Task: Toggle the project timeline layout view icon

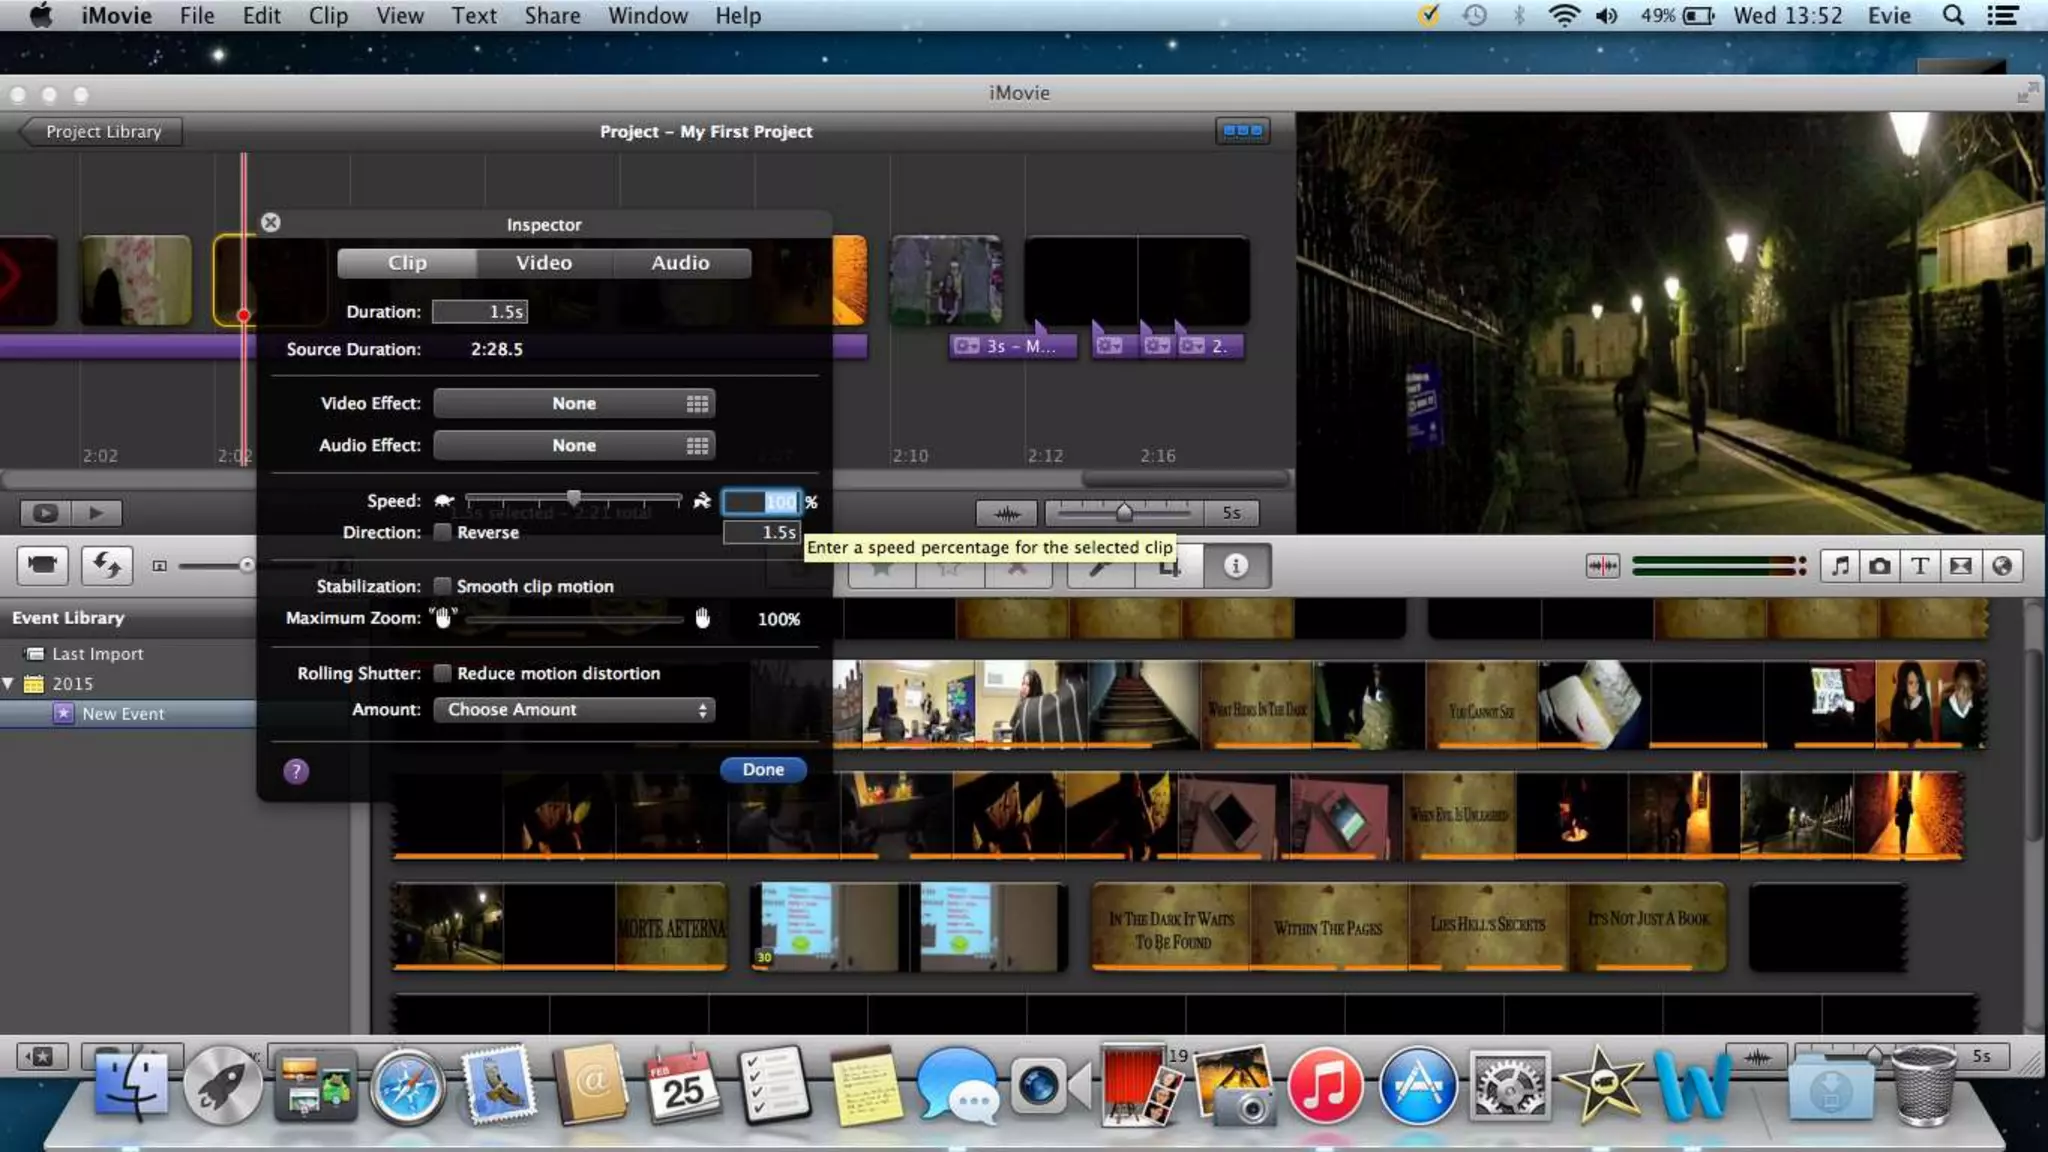Action: pyautogui.click(x=1243, y=131)
